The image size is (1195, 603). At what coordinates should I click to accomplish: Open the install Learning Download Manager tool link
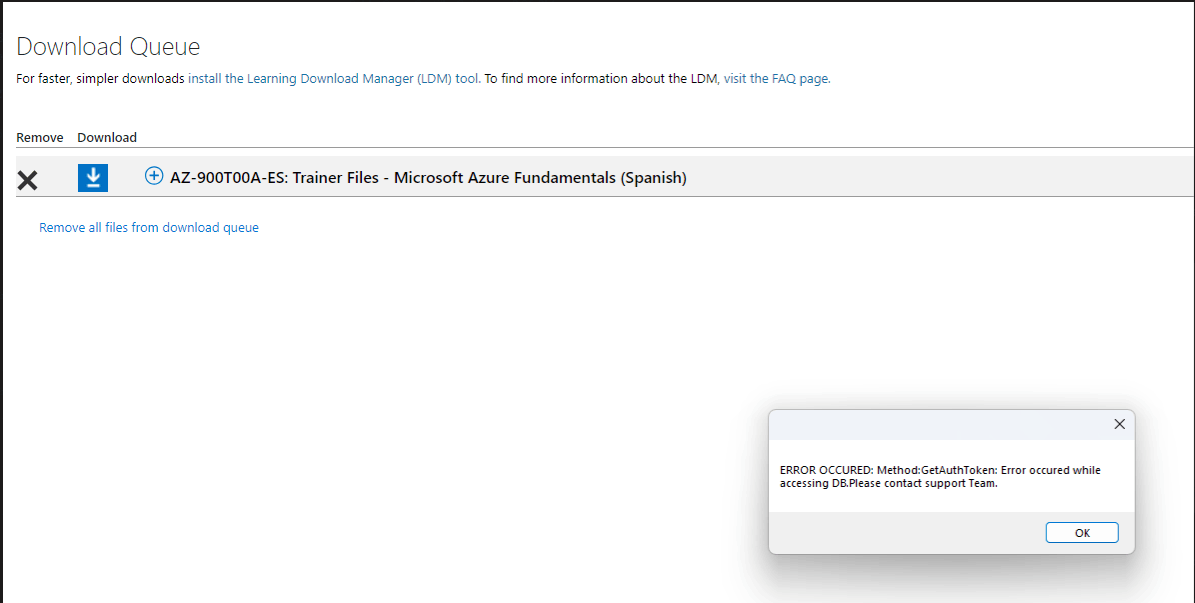pyautogui.click(x=334, y=79)
